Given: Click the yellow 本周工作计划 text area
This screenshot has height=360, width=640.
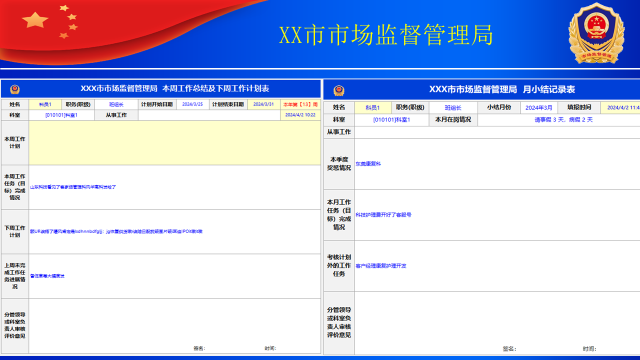Looking at the screenshot, I should 175,143.
